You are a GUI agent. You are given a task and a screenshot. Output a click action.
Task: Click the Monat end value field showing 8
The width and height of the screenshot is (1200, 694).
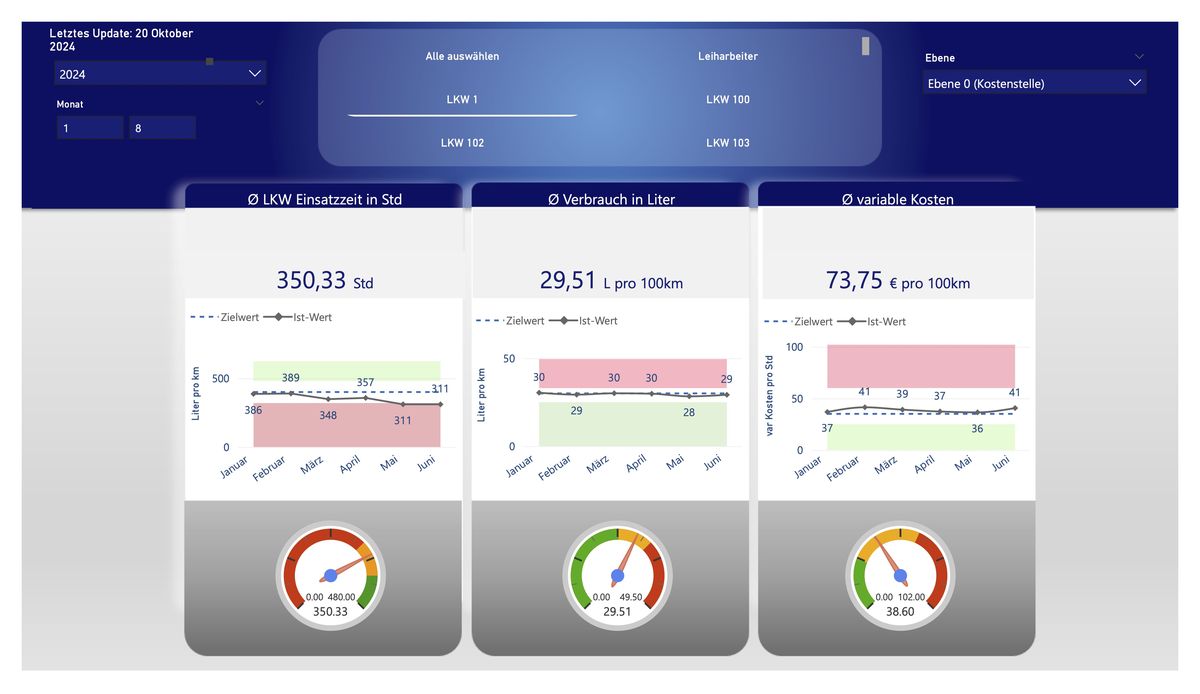(162, 128)
